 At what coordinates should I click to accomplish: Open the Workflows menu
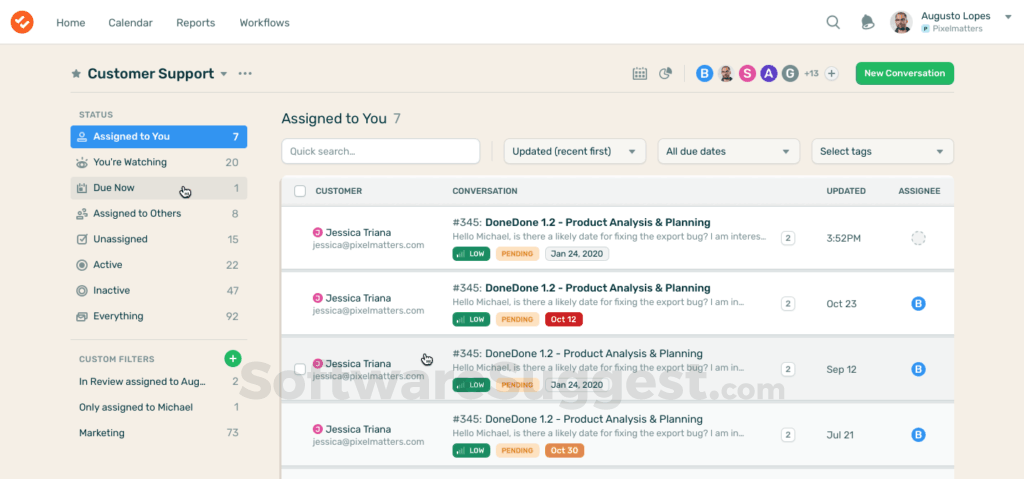pyautogui.click(x=264, y=22)
